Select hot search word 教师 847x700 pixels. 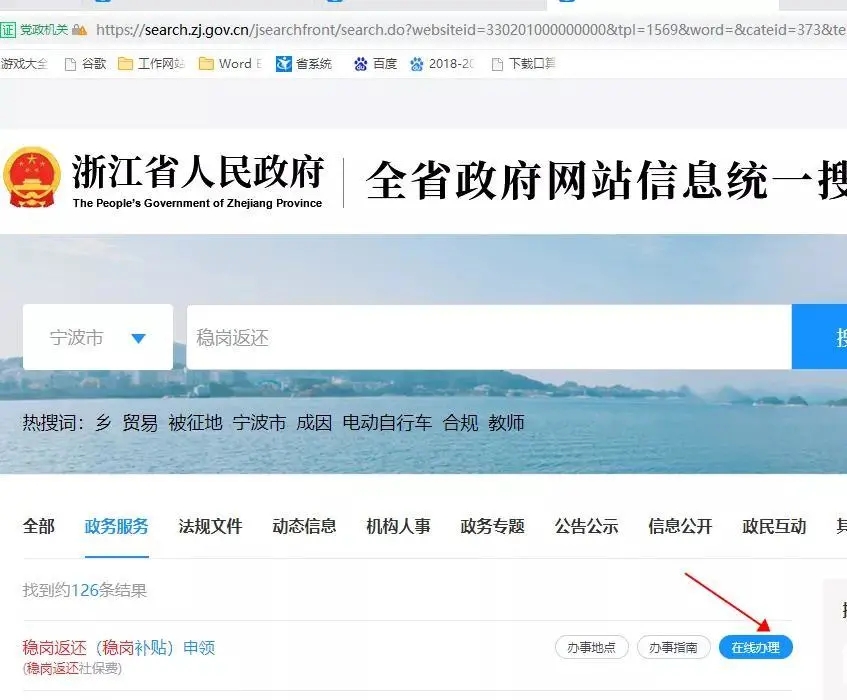[506, 422]
